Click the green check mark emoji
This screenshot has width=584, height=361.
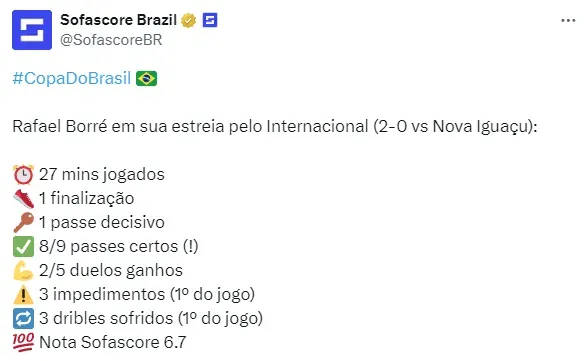click(x=23, y=247)
